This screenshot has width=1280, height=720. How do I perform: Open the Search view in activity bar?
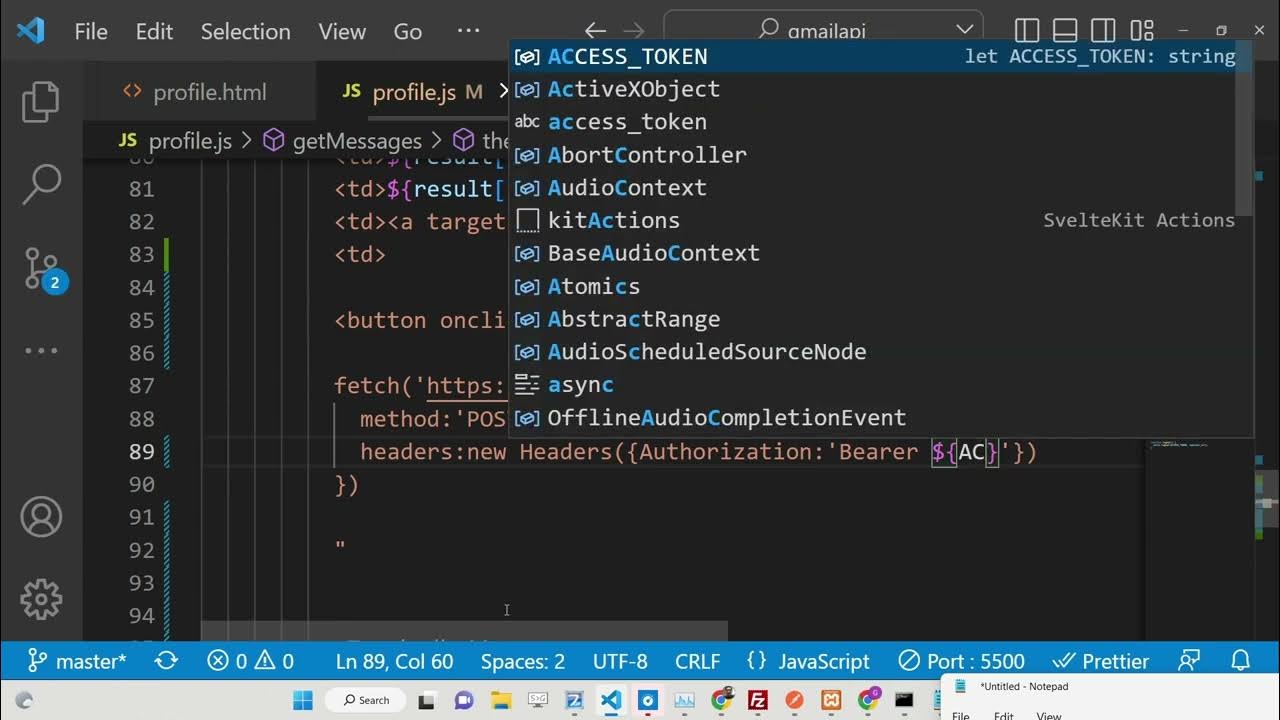coord(41,185)
